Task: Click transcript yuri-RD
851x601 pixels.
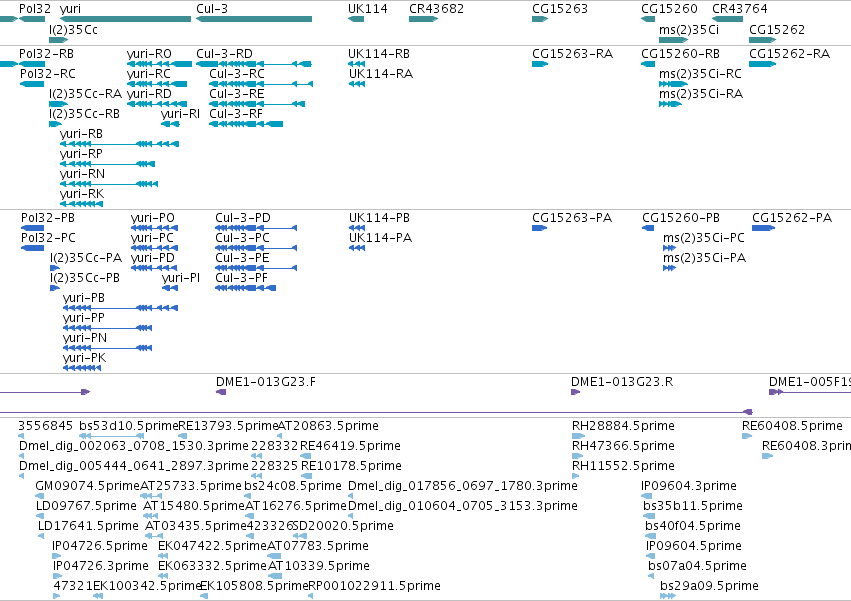Action: (157, 104)
